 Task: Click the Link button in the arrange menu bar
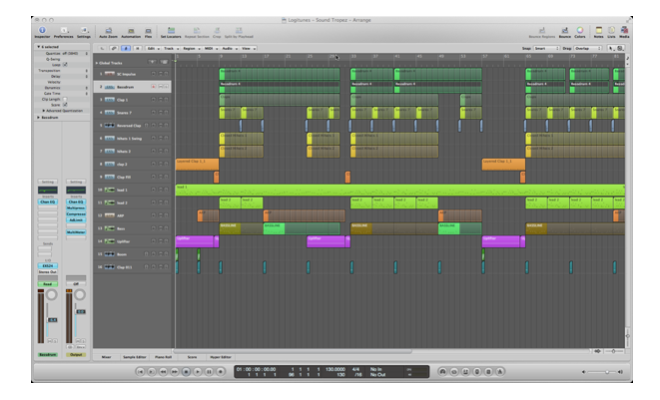point(114,48)
